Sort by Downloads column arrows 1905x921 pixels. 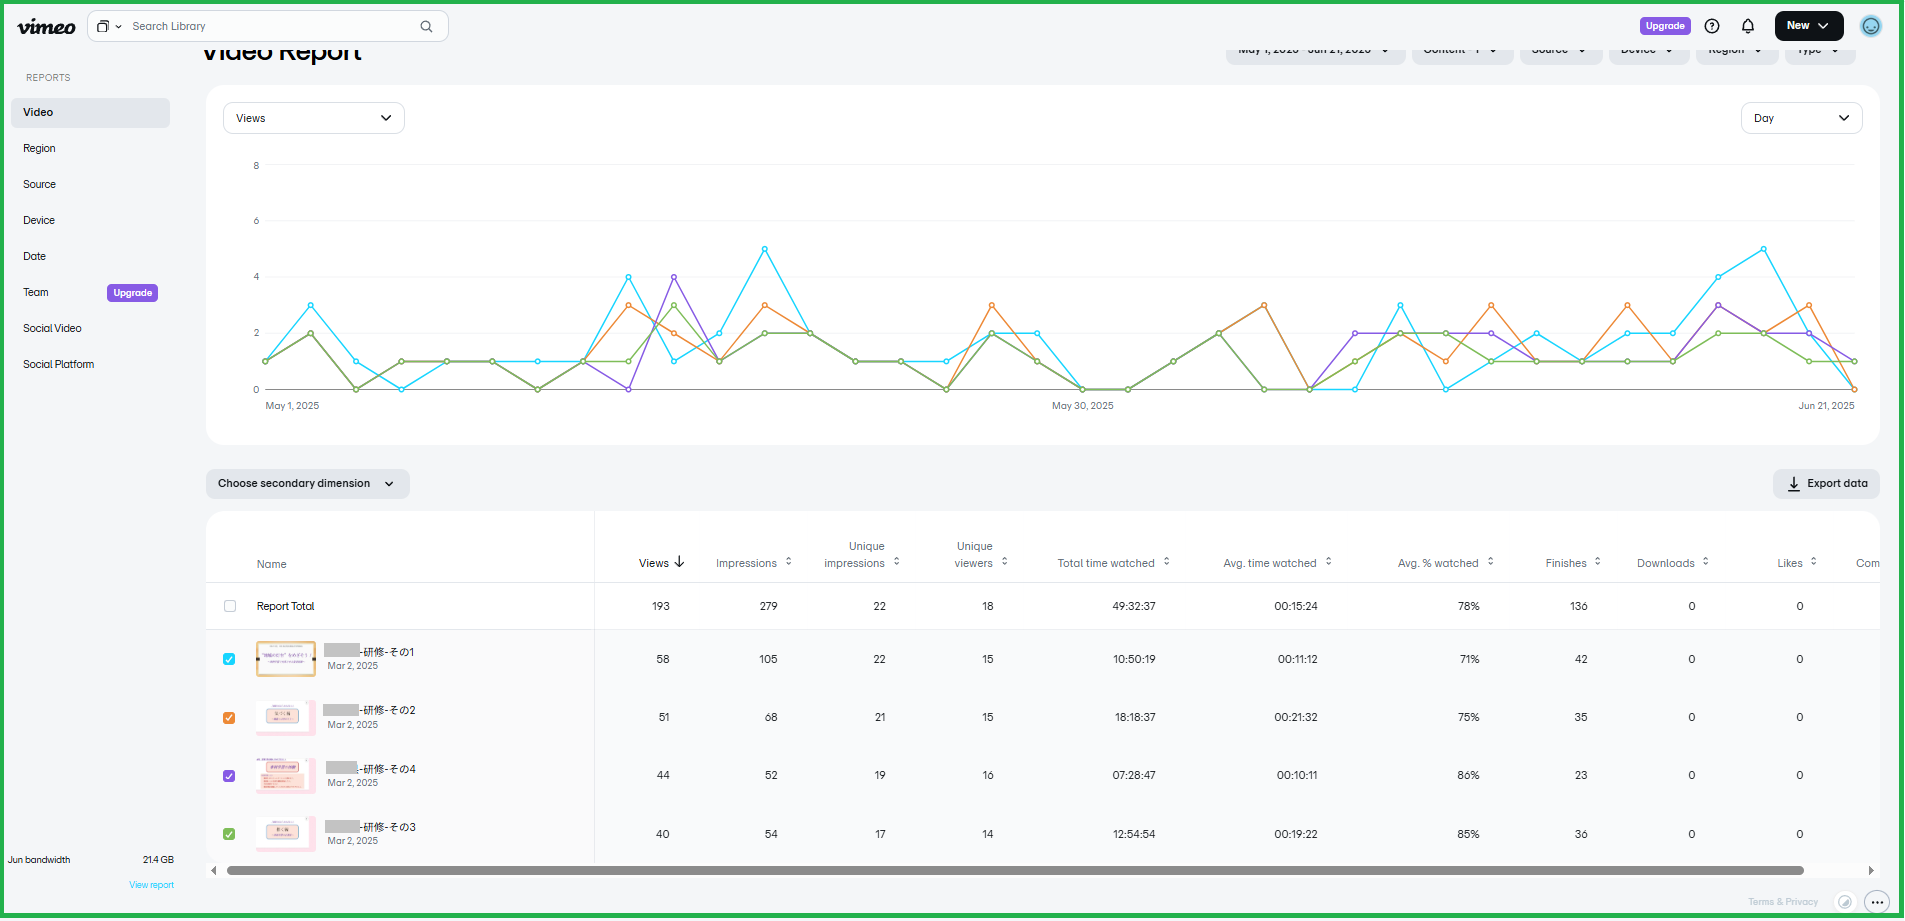click(1706, 562)
